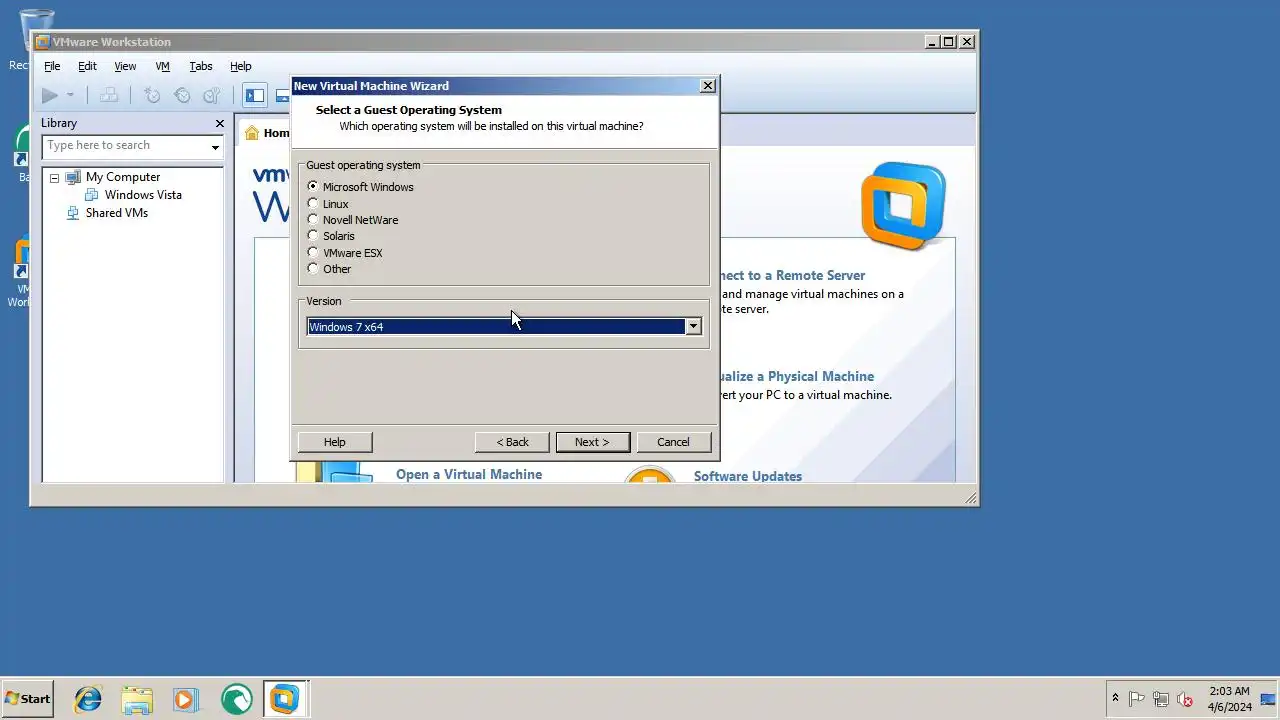Show hidden tray icons arrow
The image size is (1280, 720).
click(x=1115, y=698)
